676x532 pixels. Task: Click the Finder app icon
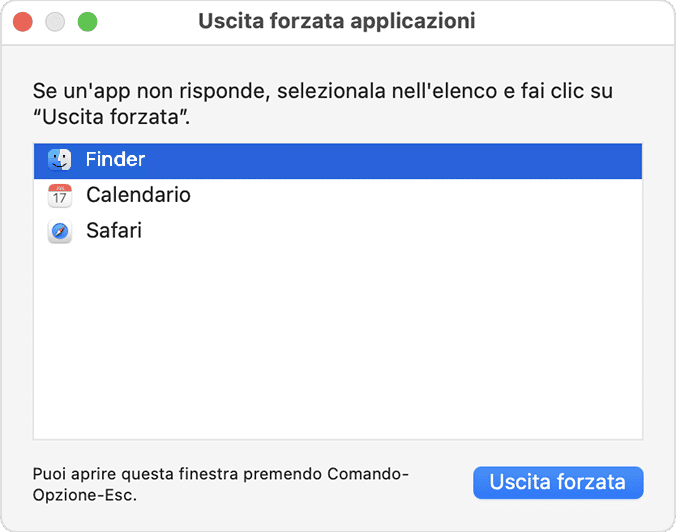(60, 160)
